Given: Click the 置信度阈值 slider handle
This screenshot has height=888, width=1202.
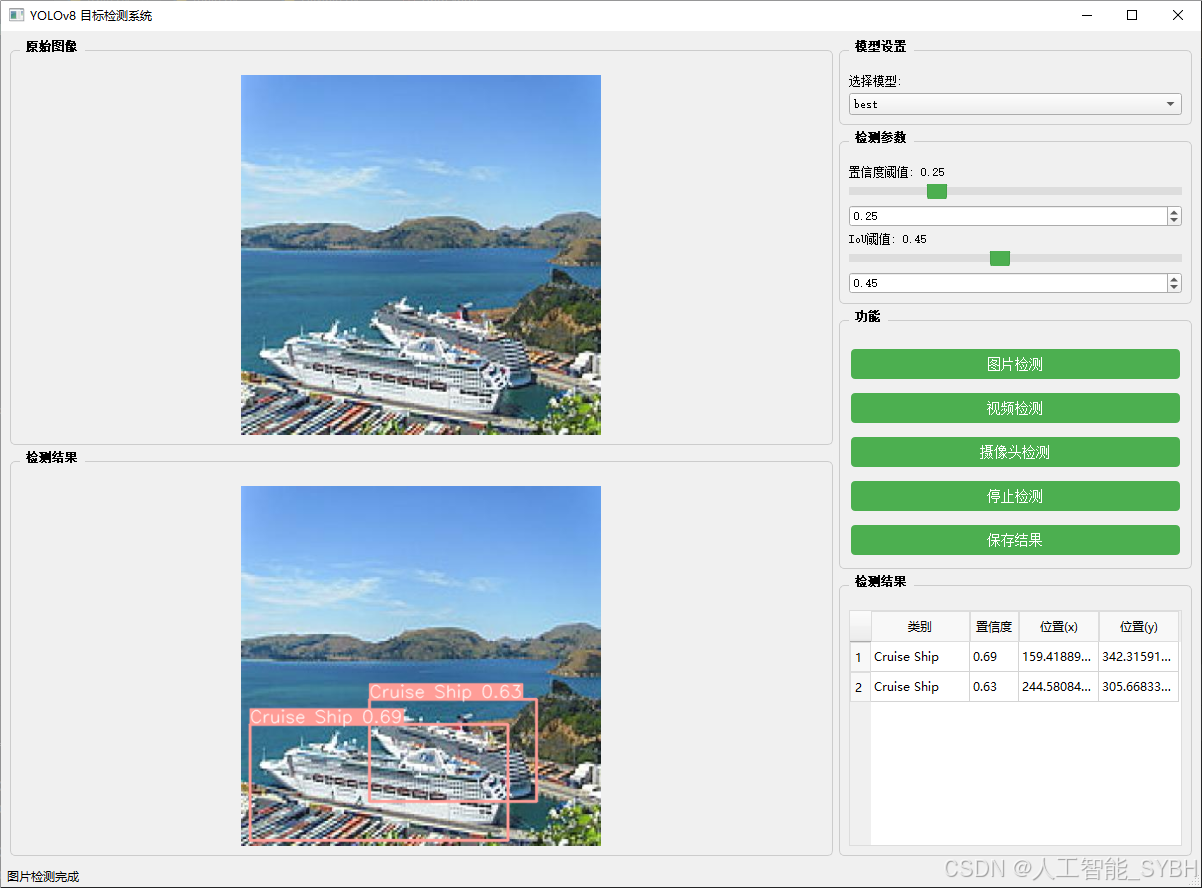Looking at the screenshot, I should pos(937,191).
